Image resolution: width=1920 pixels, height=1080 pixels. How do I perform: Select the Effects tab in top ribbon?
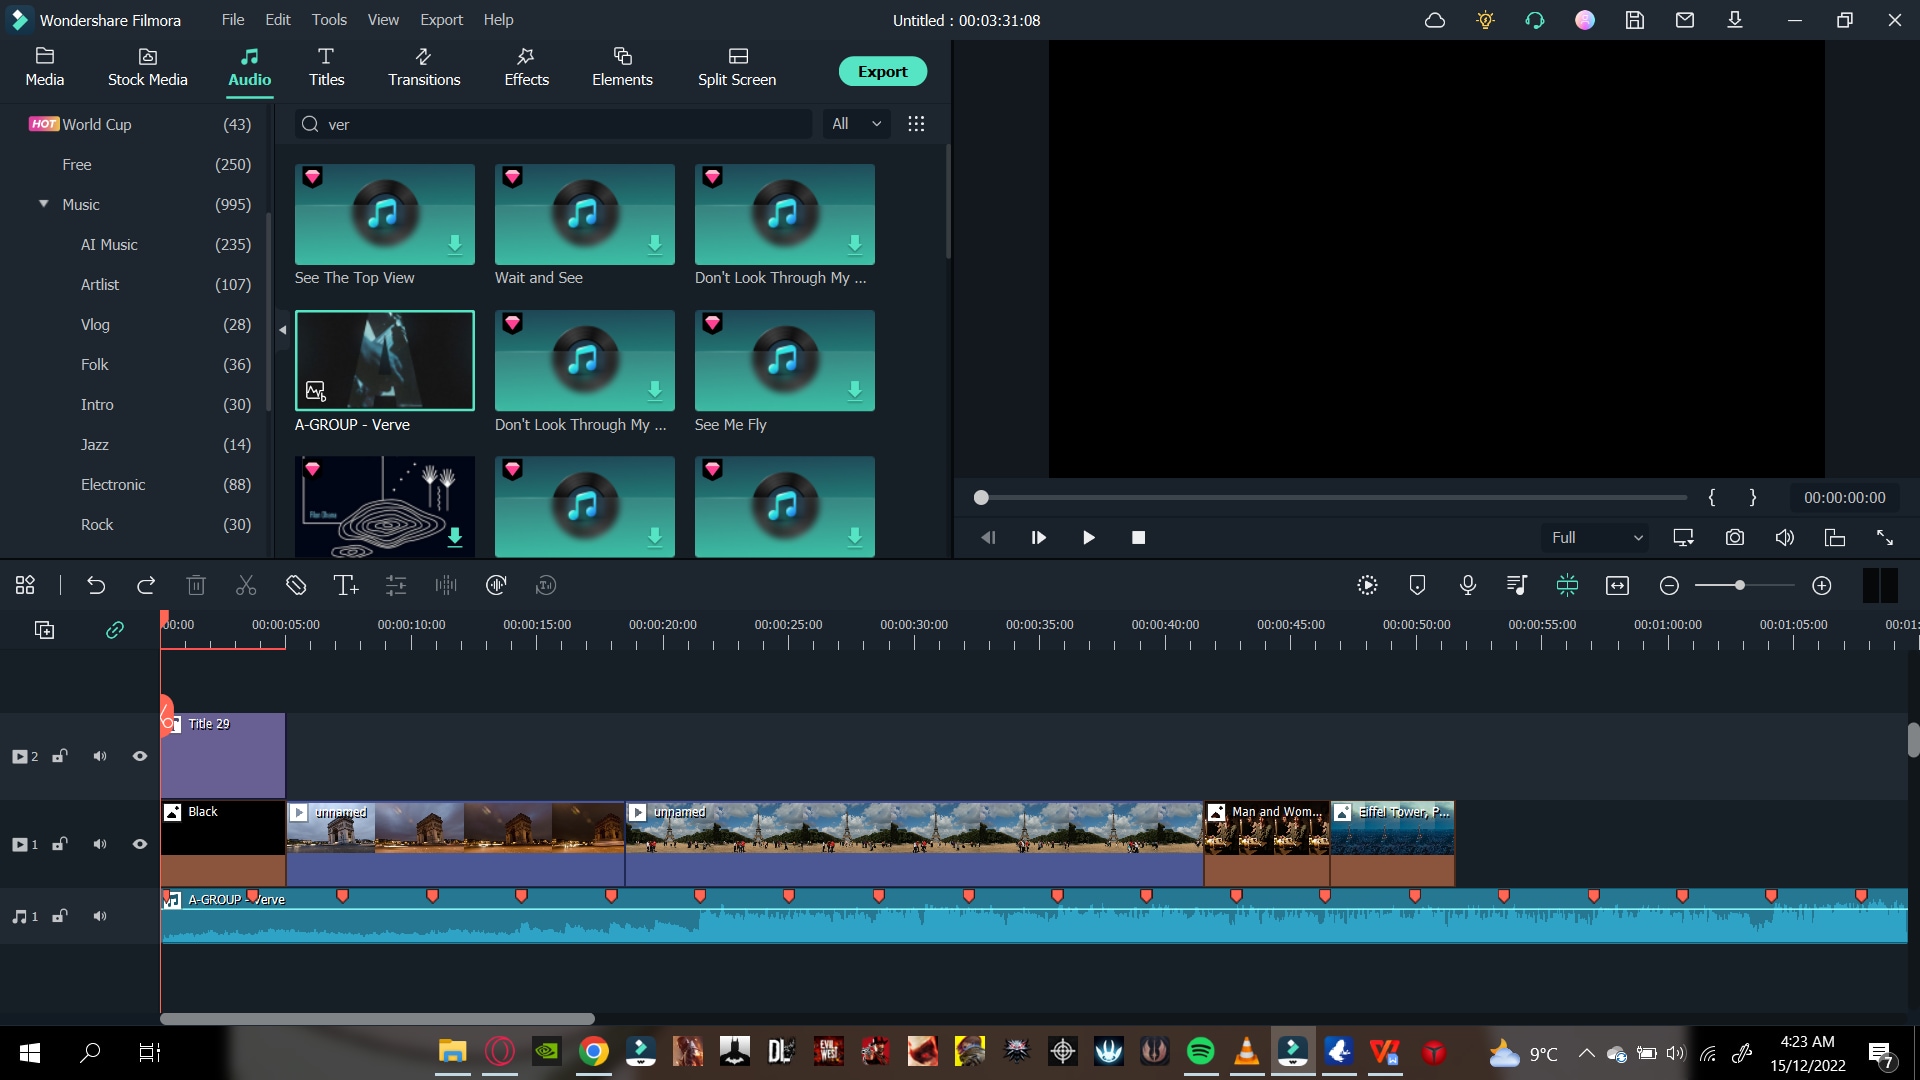(x=525, y=67)
